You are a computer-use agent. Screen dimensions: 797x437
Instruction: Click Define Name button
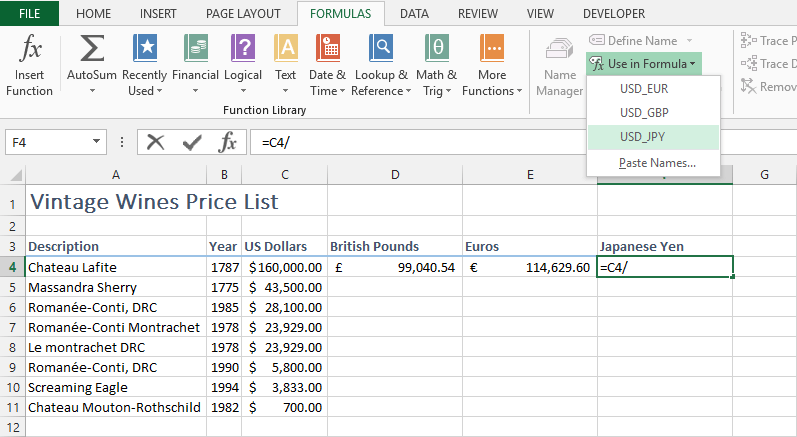click(x=633, y=40)
